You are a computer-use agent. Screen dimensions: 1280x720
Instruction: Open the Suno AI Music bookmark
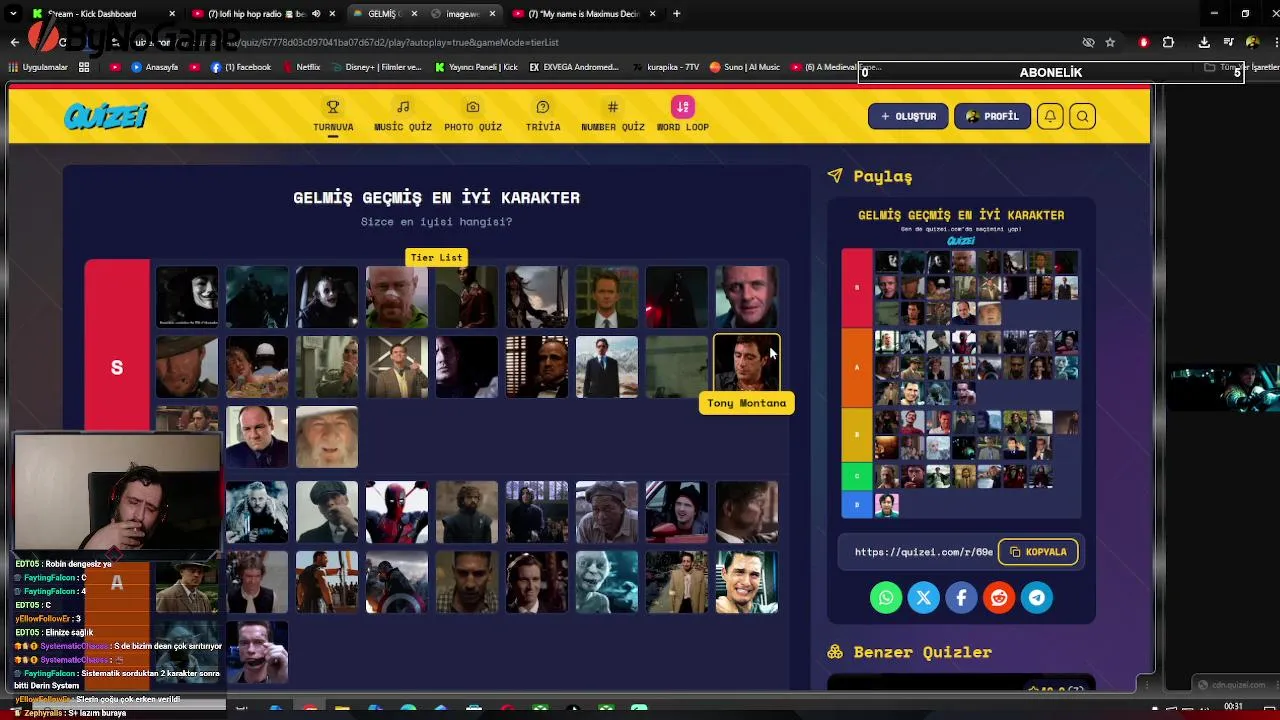pos(745,67)
